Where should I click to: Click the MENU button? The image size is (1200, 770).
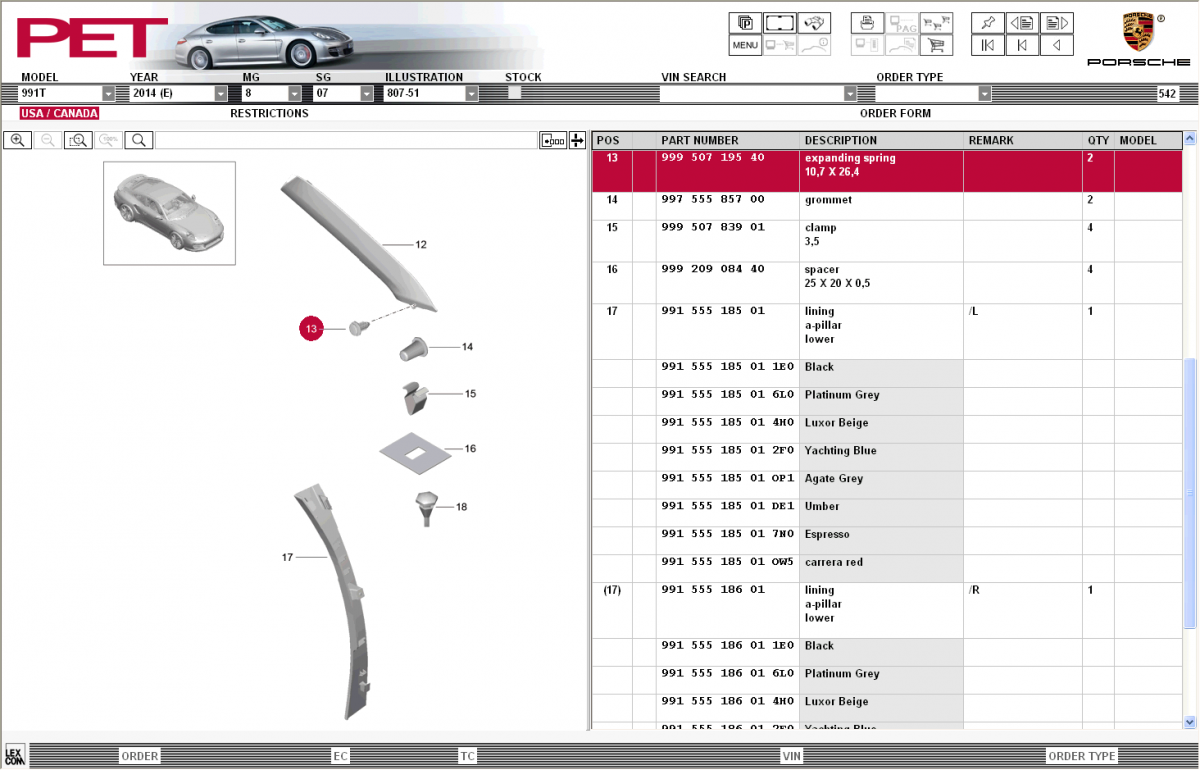(x=745, y=46)
